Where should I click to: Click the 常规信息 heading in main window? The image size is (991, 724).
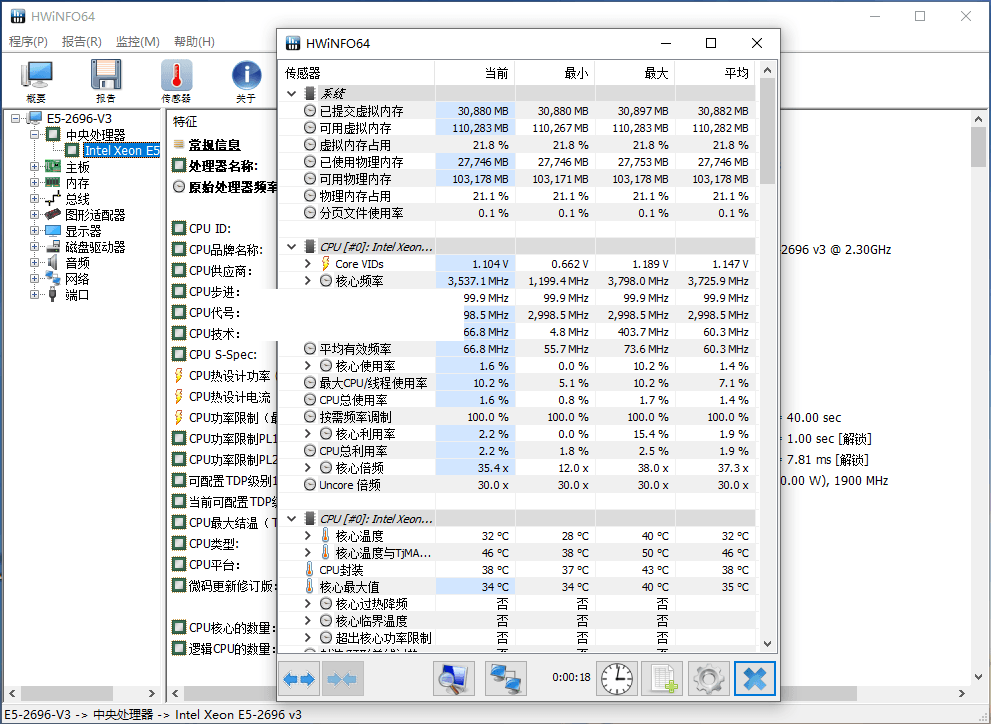pyautogui.click(x=214, y=145)
